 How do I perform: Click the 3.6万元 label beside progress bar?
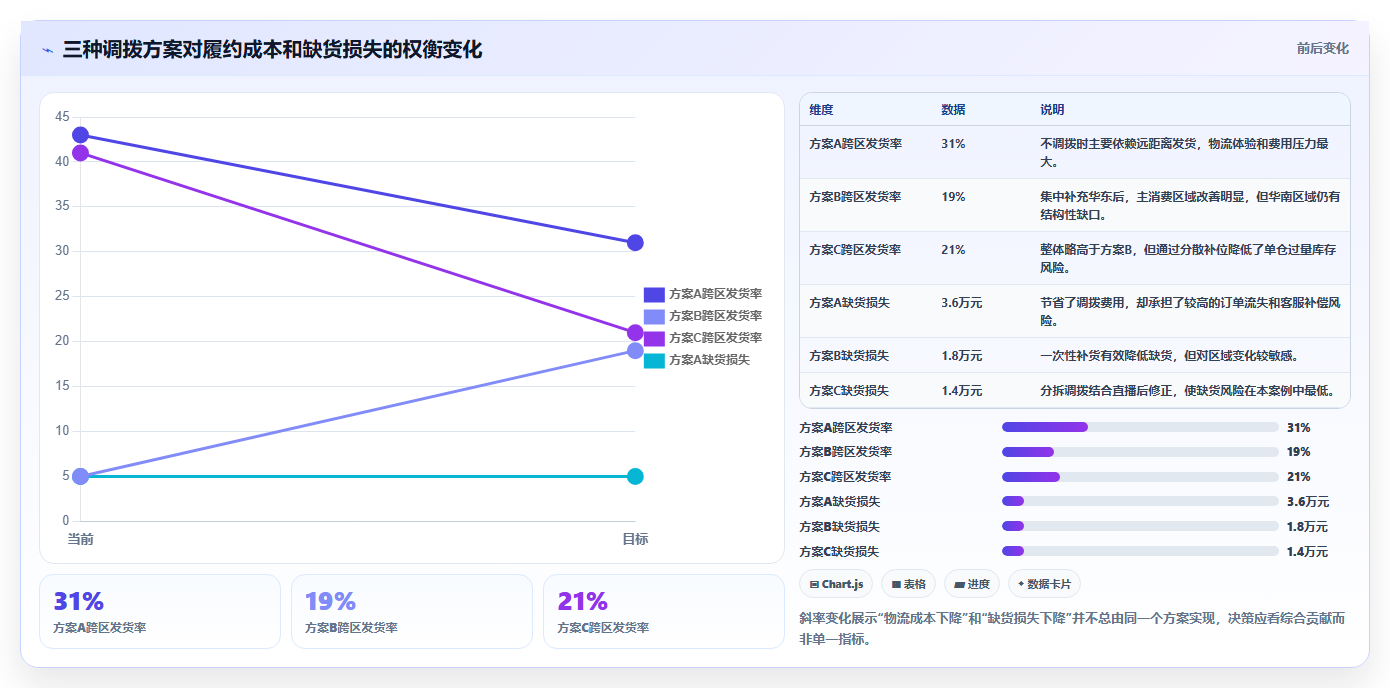[x=1308, y=501]
